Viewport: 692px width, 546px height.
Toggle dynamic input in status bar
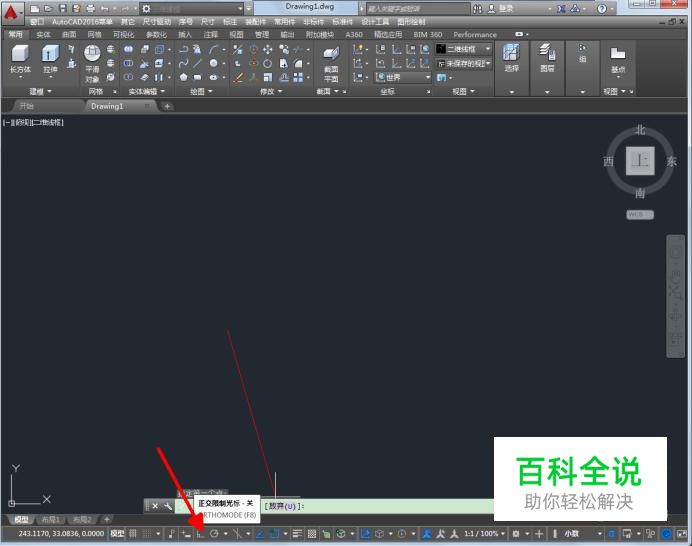(186, 534)
